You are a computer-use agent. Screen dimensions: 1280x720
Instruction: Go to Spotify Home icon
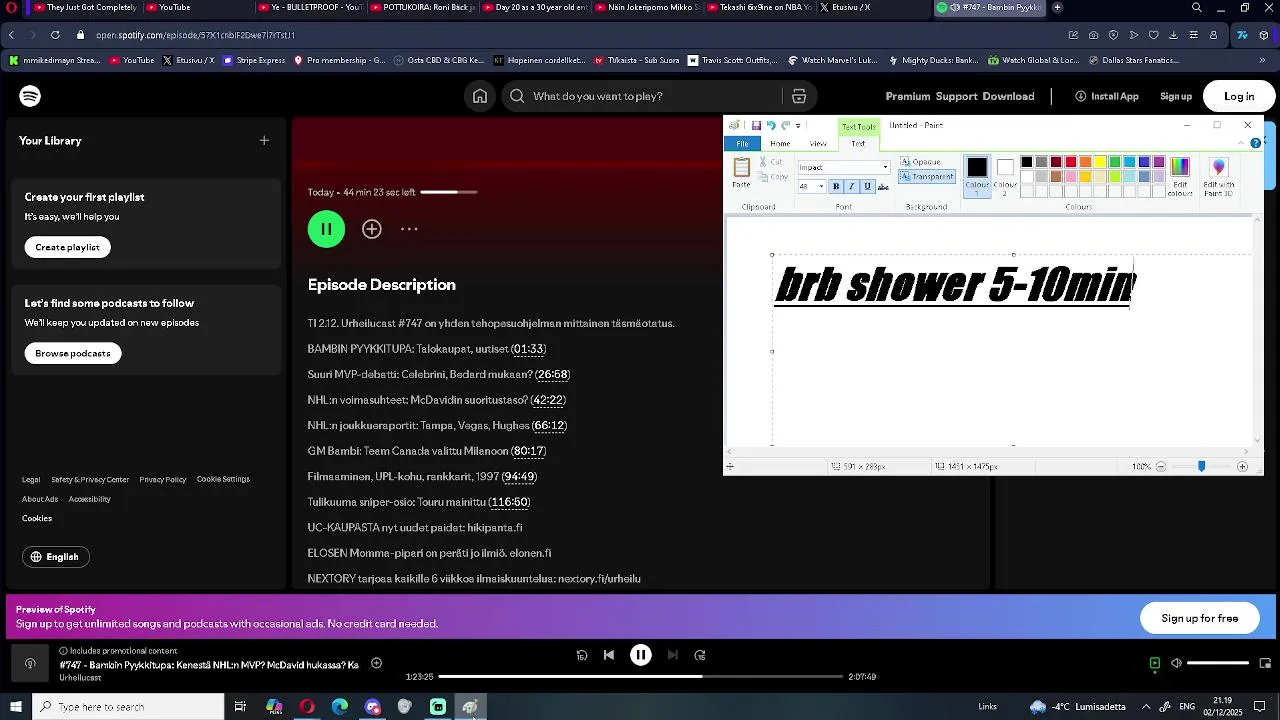(480, 96)
